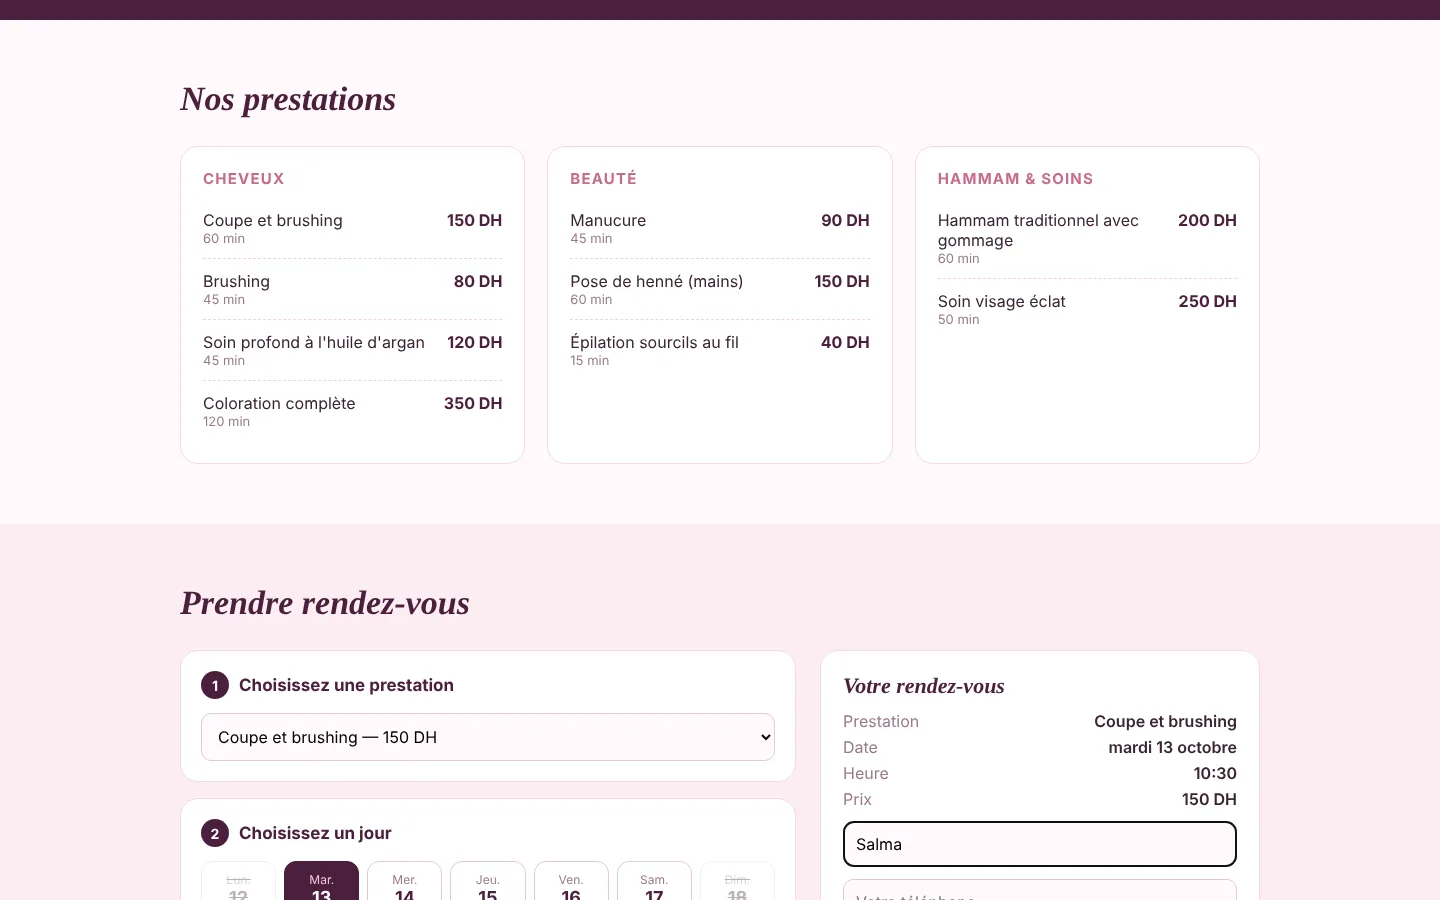Click the "40 DH" price
Screen dimensions: 1440x900
[845, 342]
